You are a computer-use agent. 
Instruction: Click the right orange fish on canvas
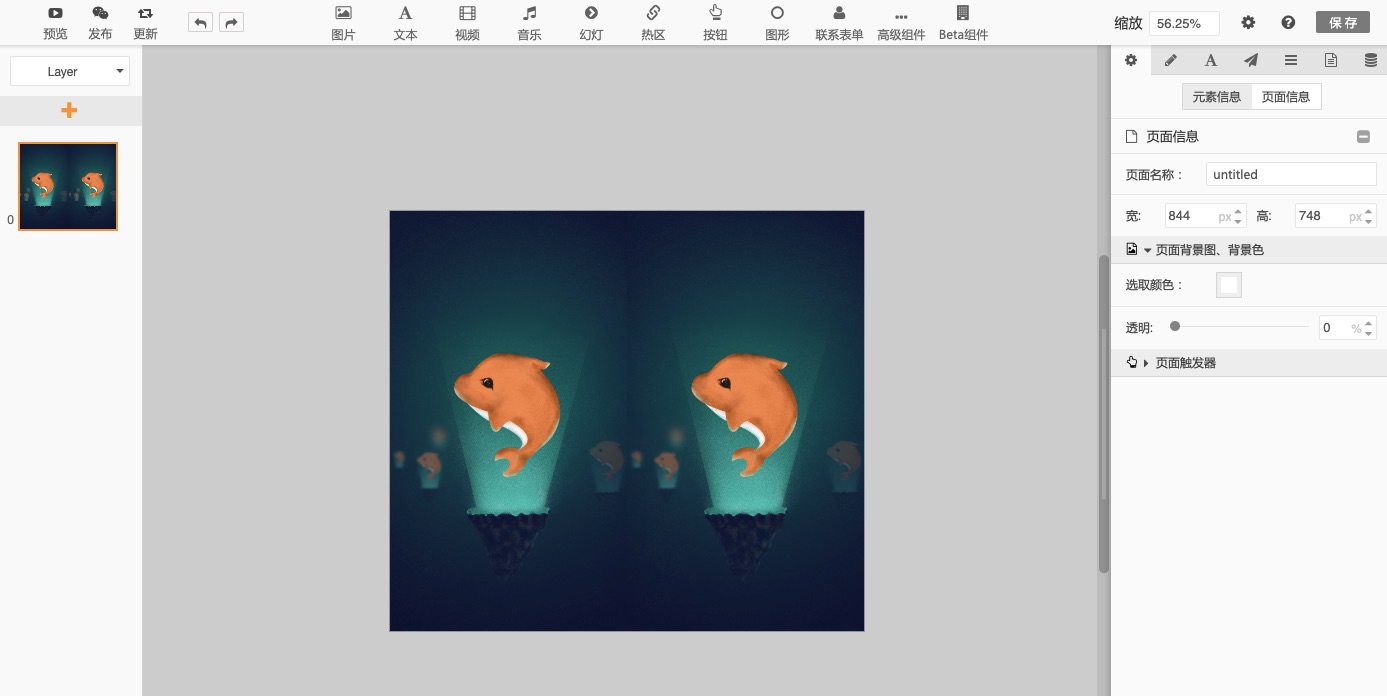click(x=745, y=413)
